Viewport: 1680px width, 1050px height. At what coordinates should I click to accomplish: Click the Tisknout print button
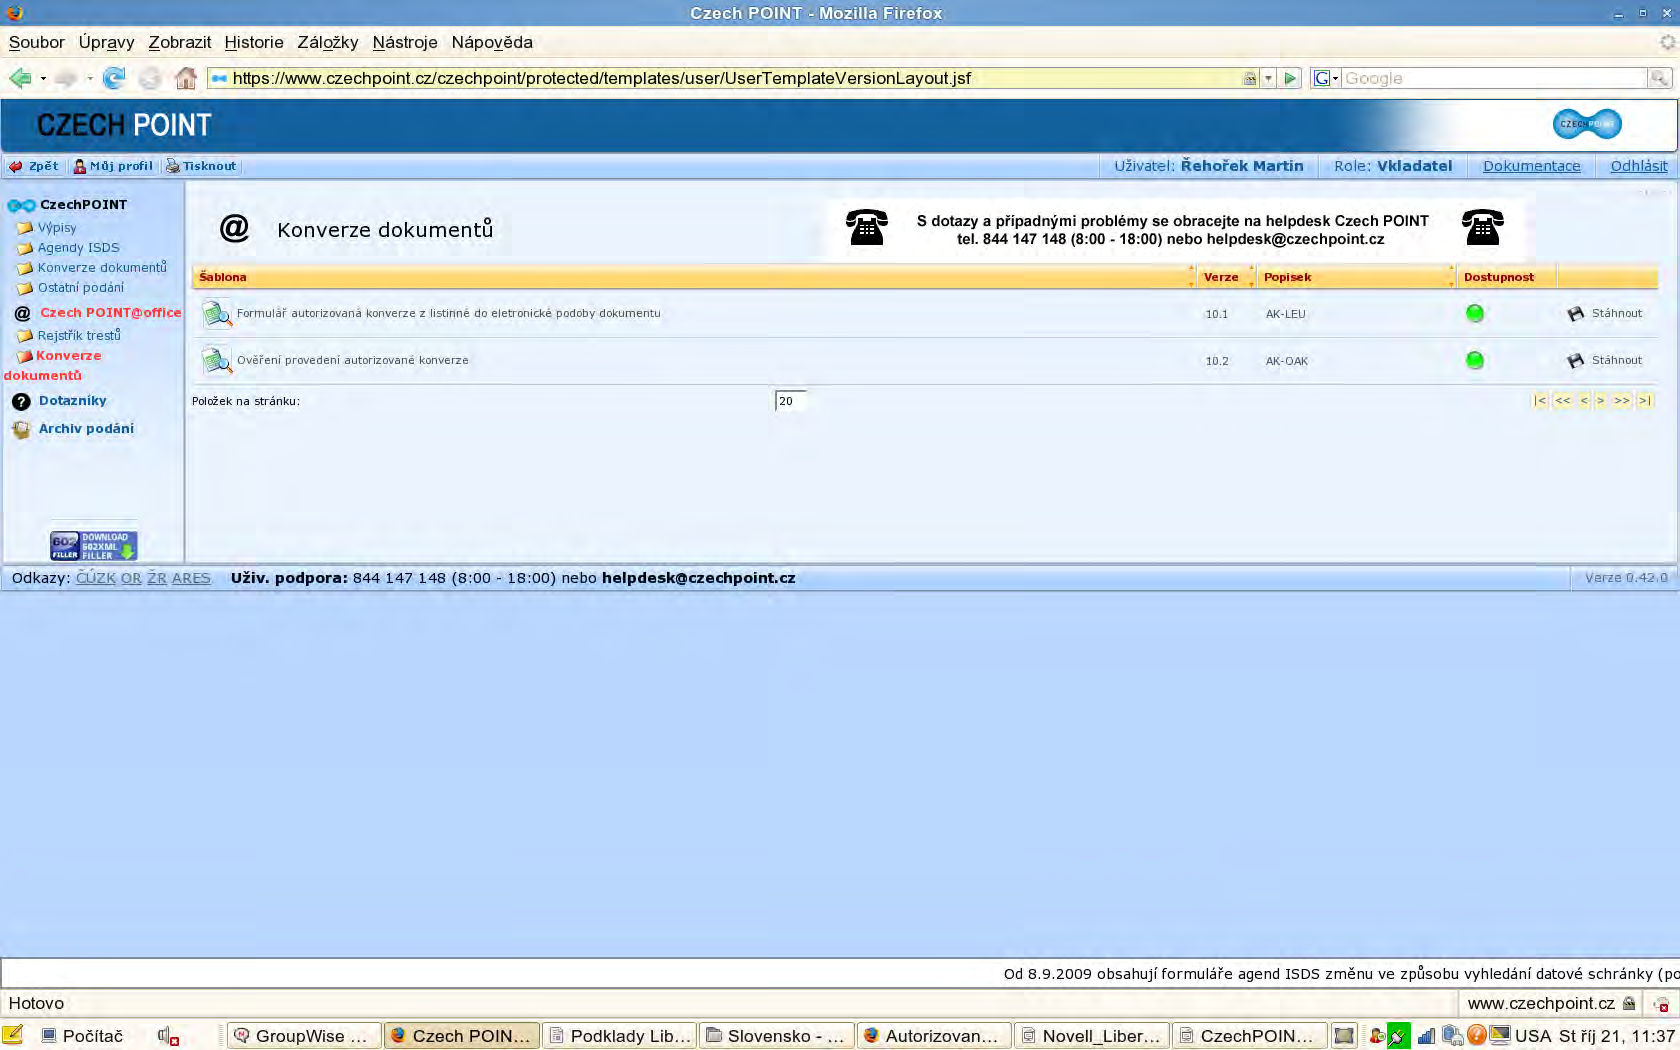coord(201,166)
